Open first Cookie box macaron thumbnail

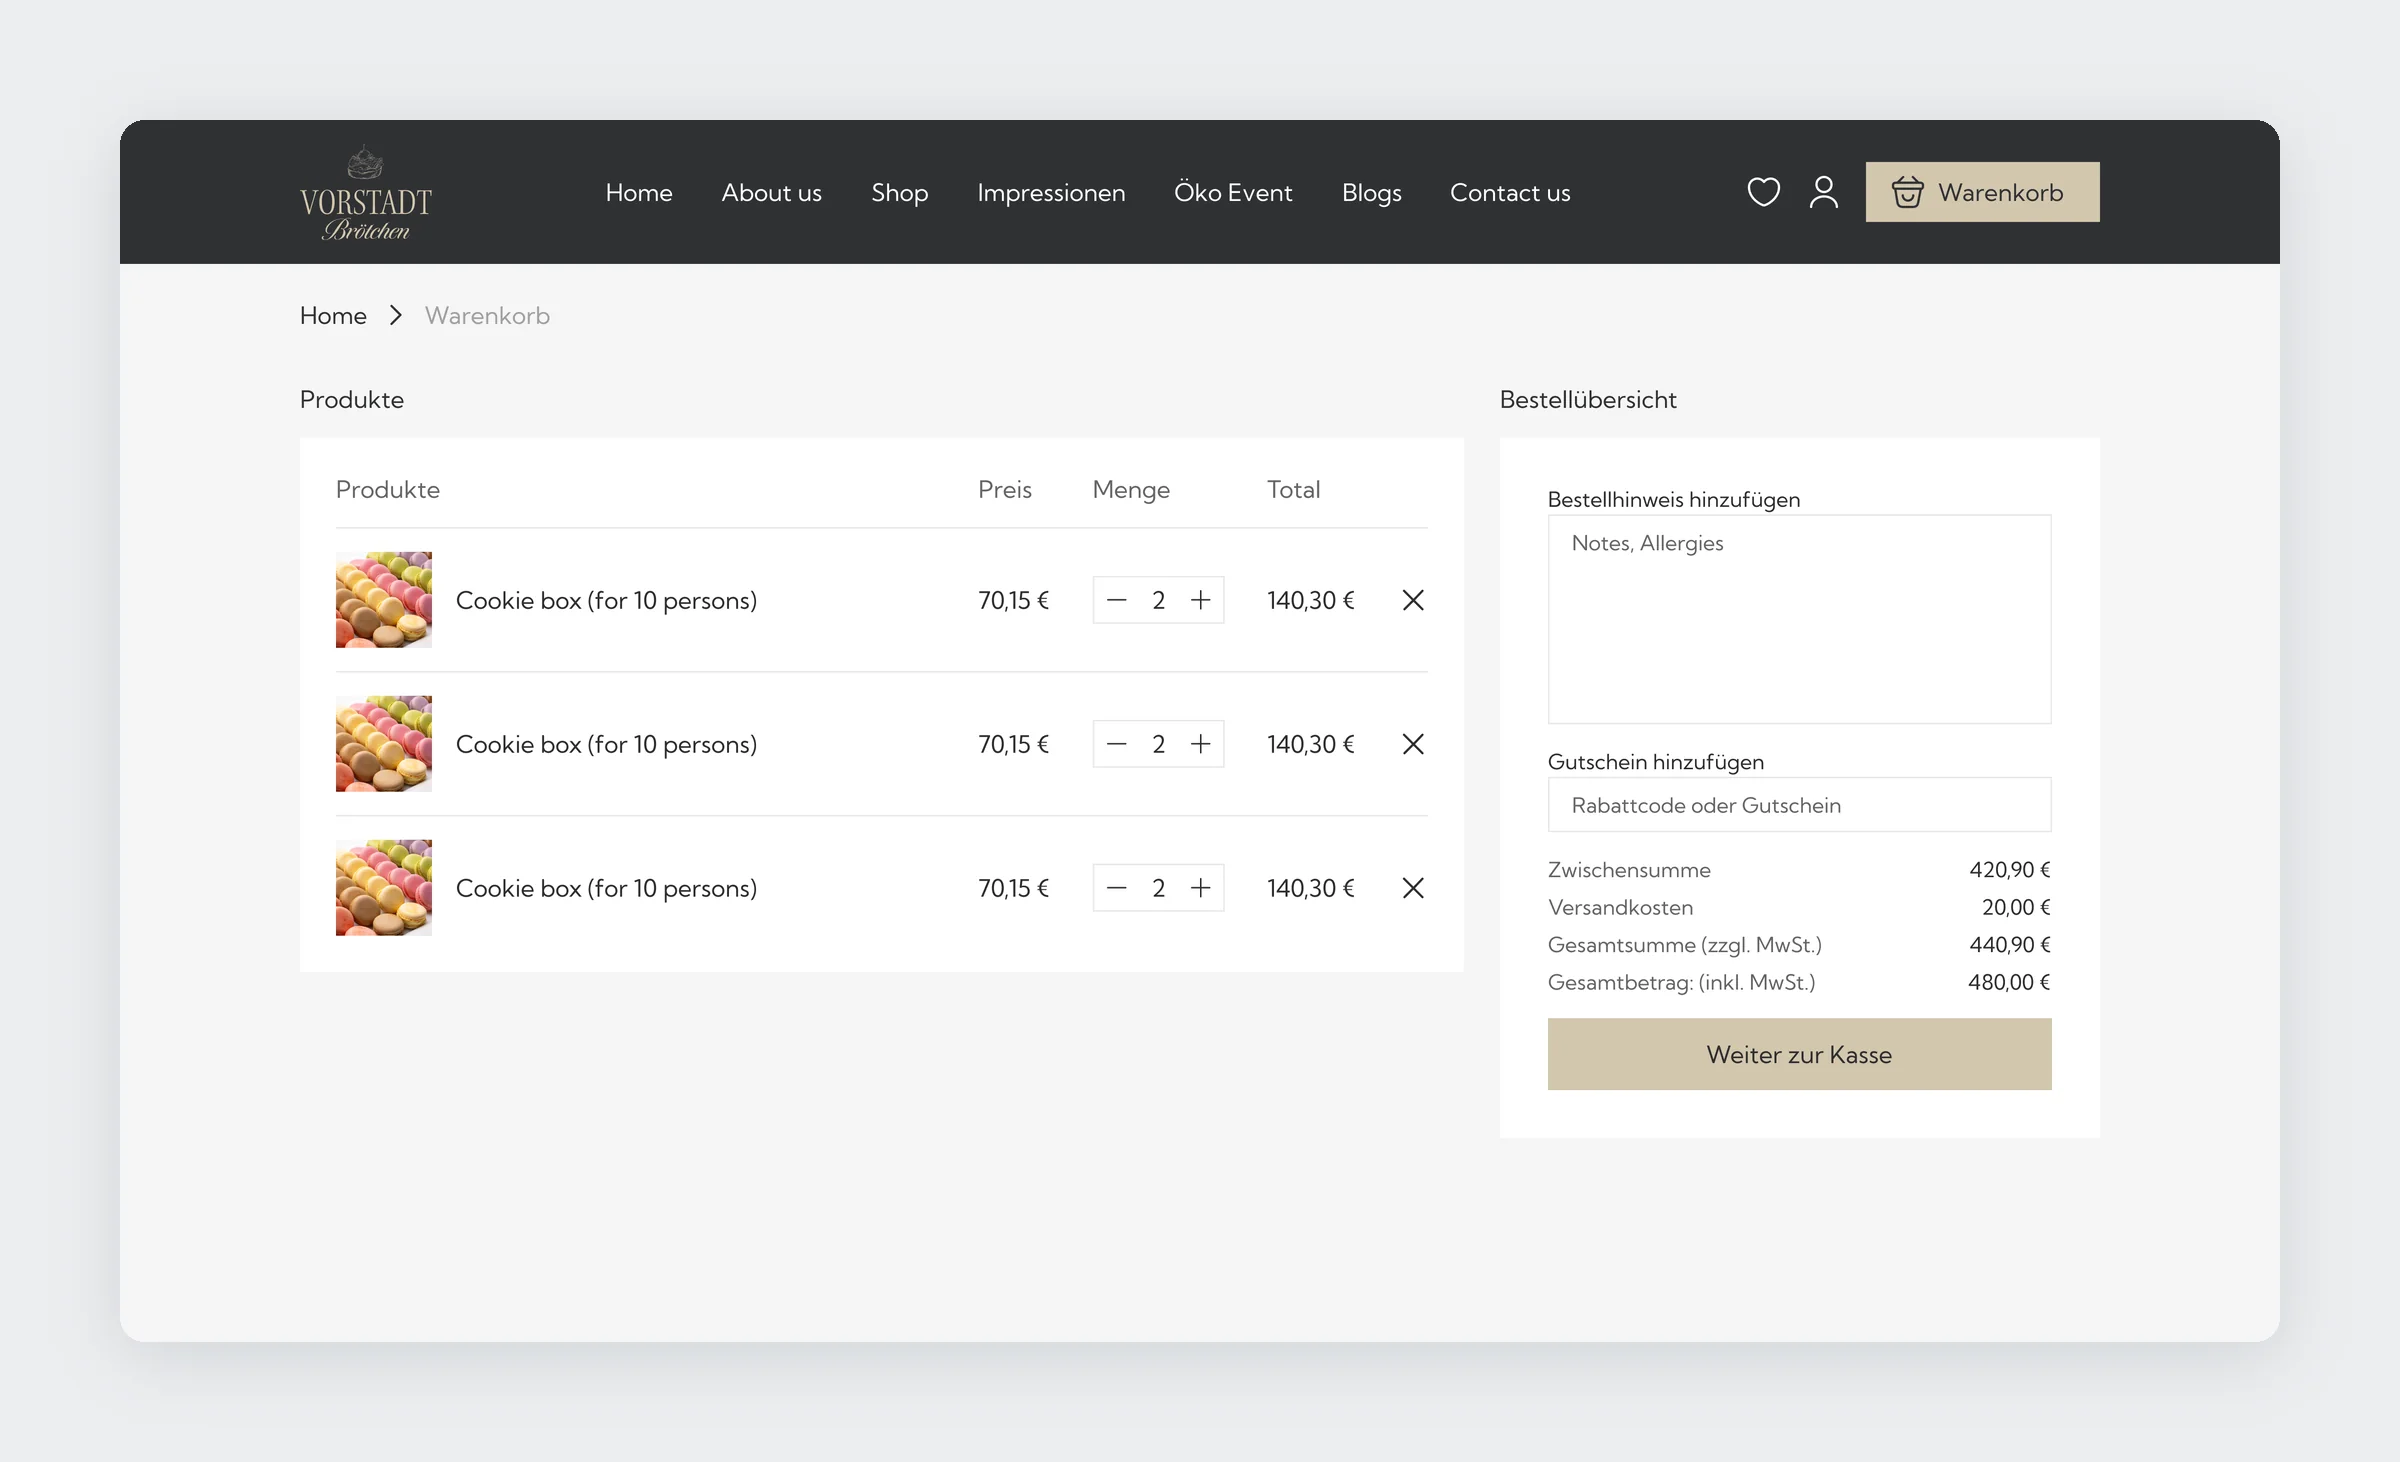[x=384, y=600]
